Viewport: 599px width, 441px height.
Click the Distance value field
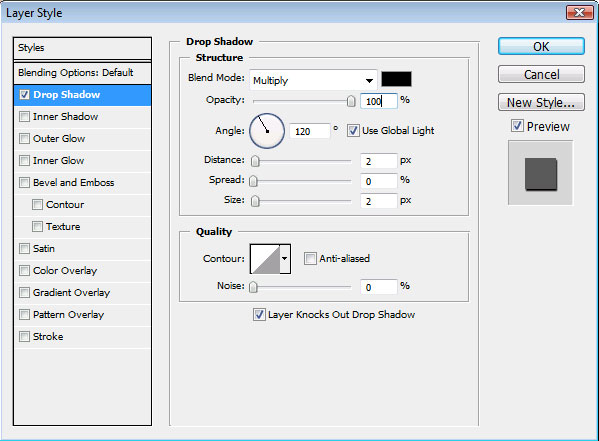tap(379, 161)
